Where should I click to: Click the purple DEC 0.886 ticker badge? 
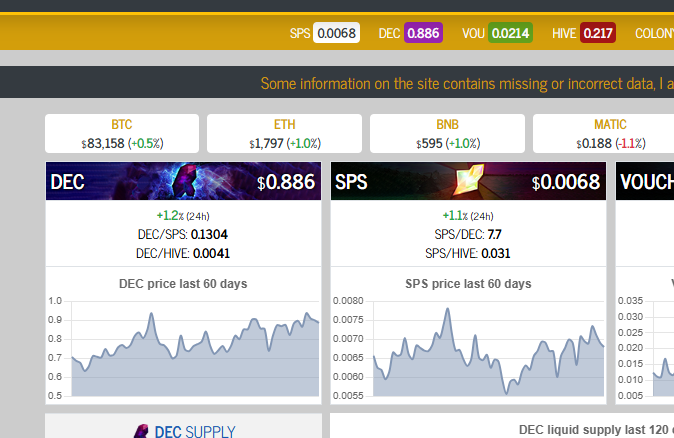pyautogui.click(x=423, y=33)
